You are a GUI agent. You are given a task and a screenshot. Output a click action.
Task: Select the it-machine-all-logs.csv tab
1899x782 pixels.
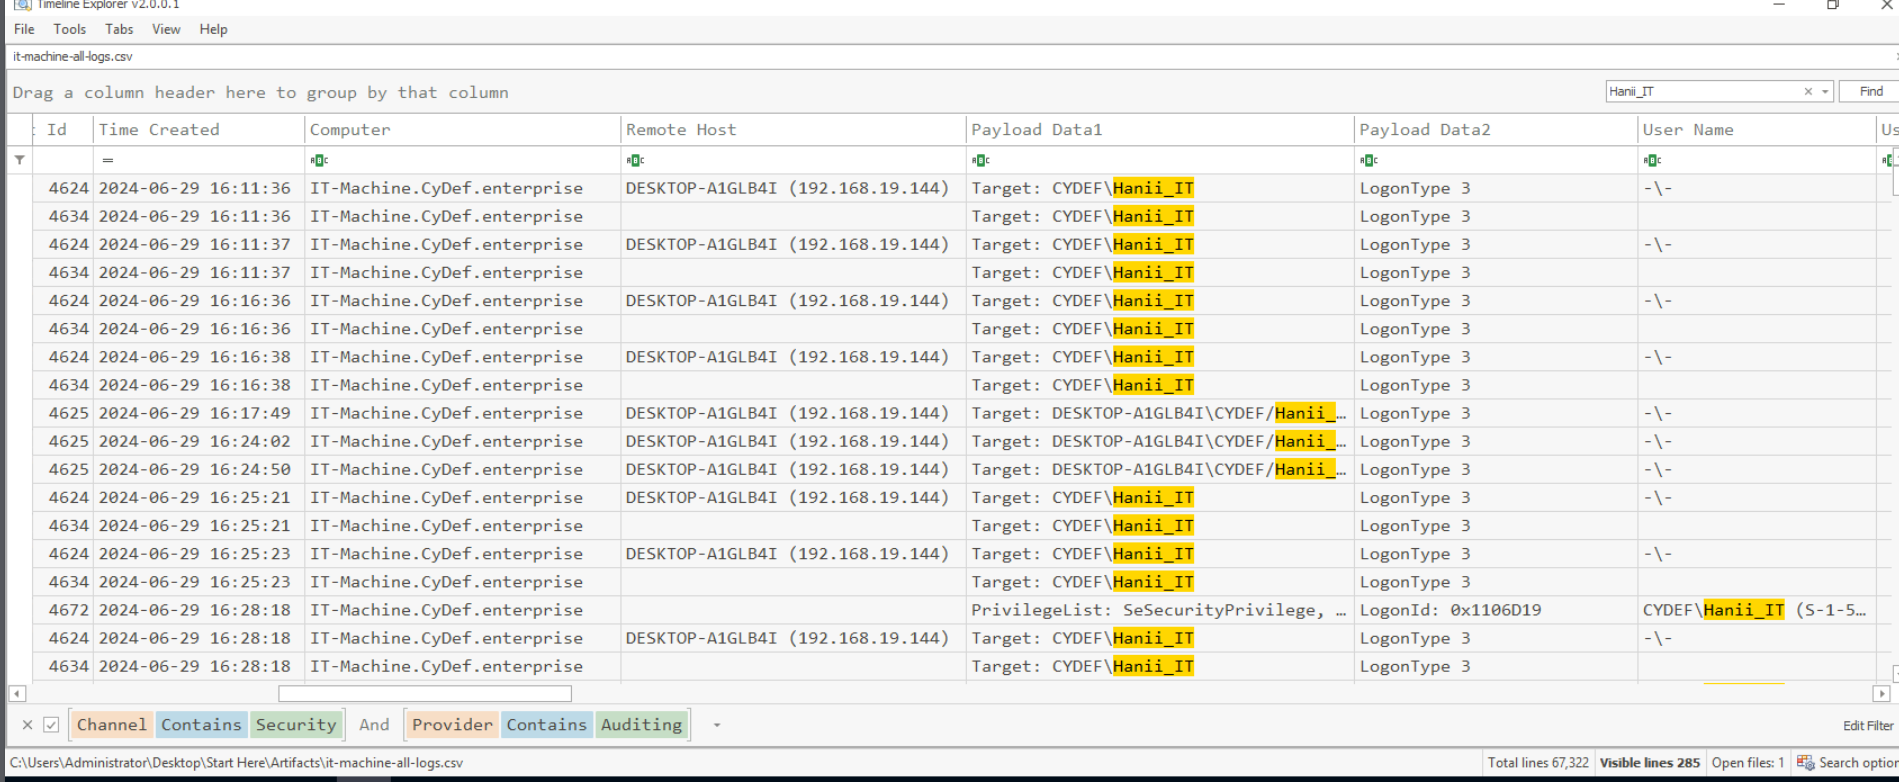pos(72,57)
